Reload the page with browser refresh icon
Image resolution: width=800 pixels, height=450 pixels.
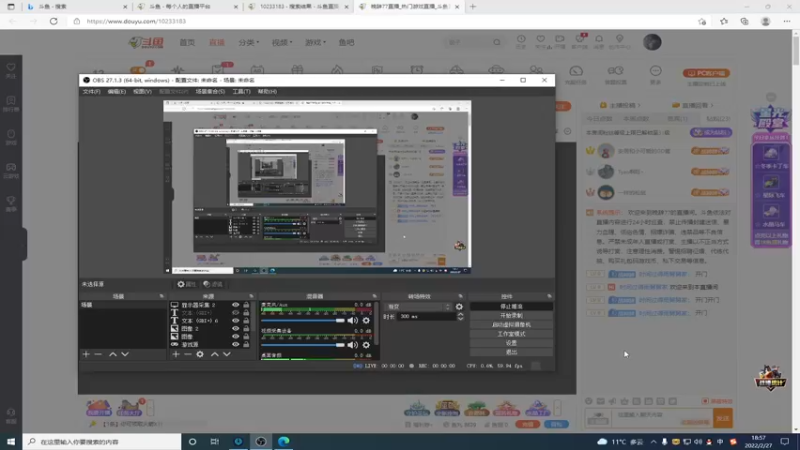coord(54,21)
